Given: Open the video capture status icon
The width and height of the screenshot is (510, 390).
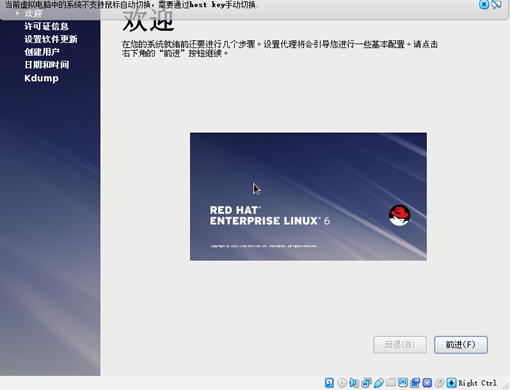Looking at the screenshot, I should coord(415,383).
